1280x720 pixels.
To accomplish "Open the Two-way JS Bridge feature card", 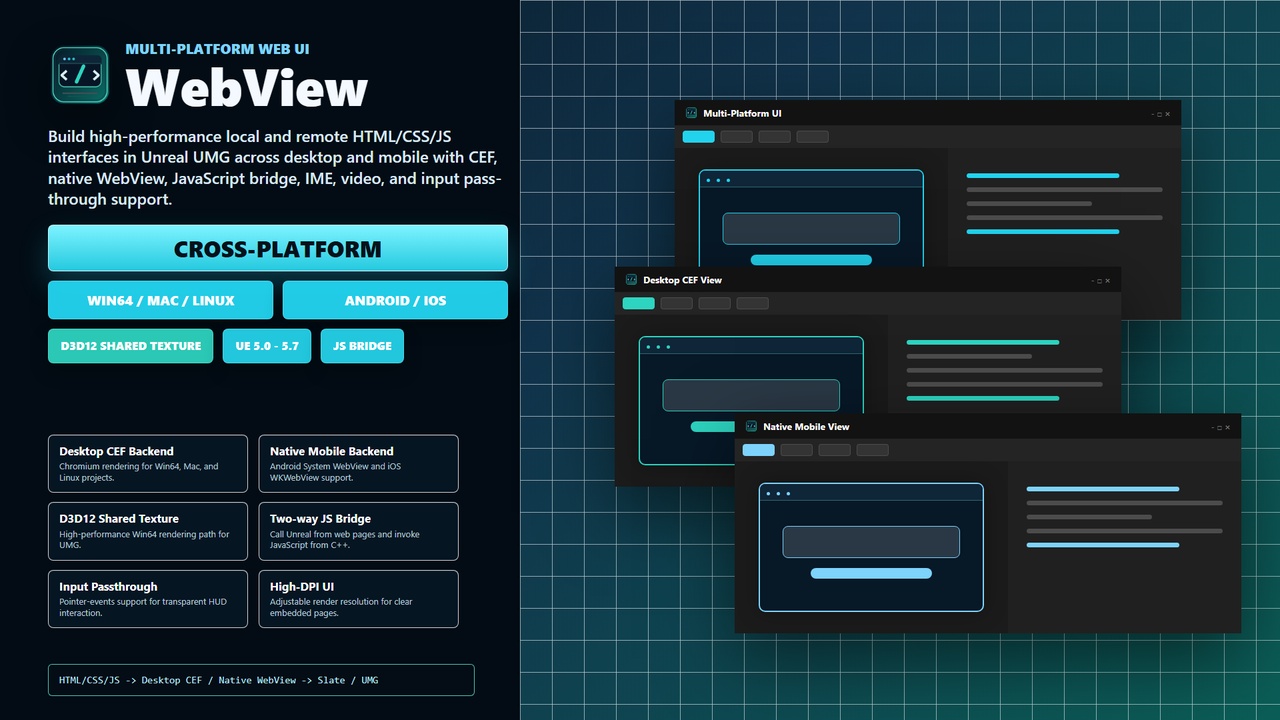I will (359, 531).
